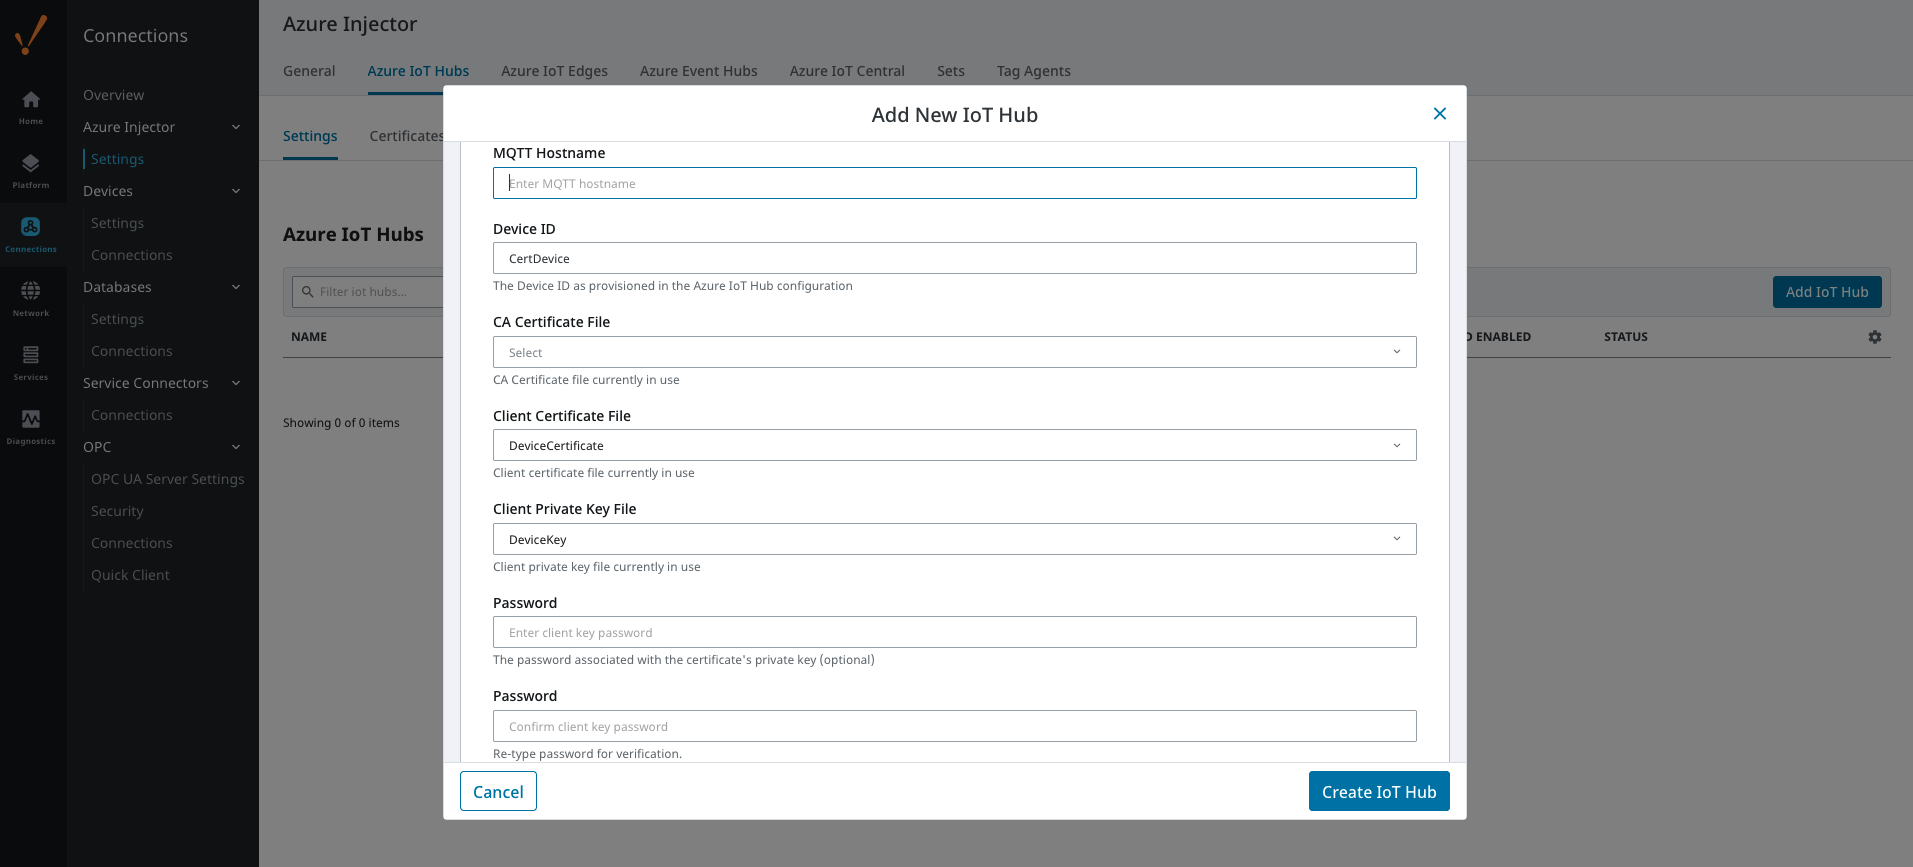Open Quick Client in the OPC section
The width and height of the screenshot is (1913, 867).
(x=130, y=575)
